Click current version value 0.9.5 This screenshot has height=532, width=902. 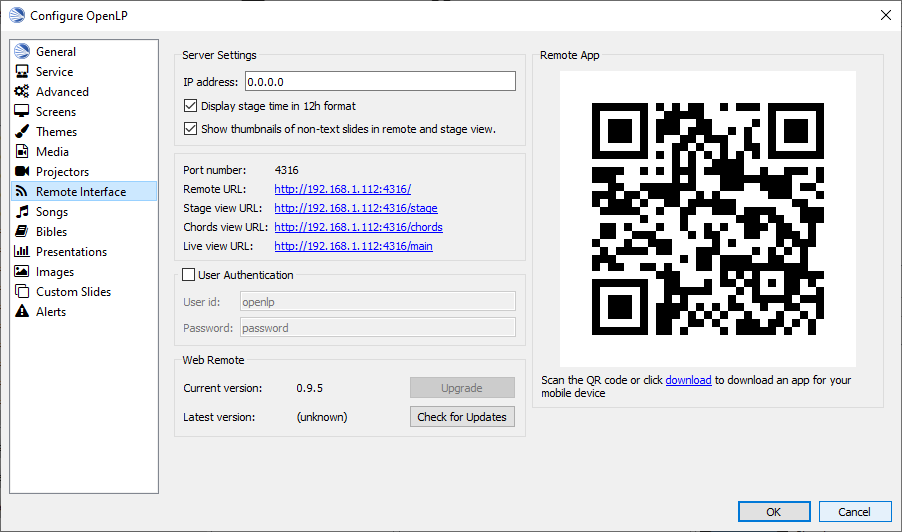click(309, 388)
